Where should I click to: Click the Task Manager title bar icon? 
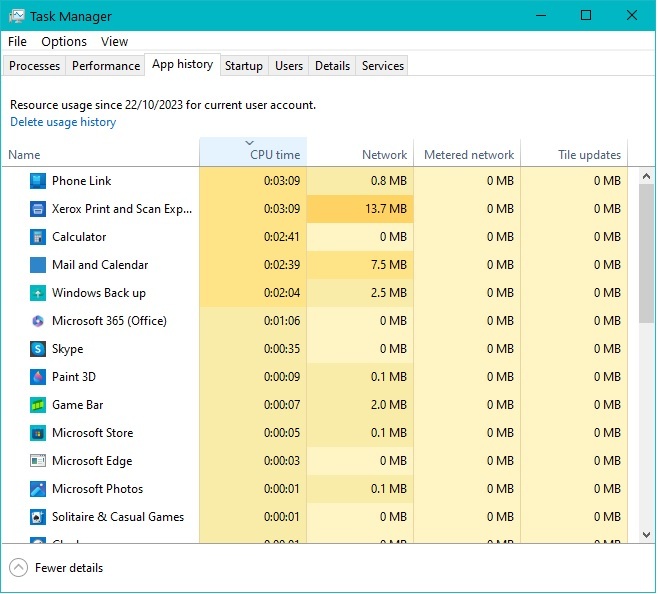point(17,16)
